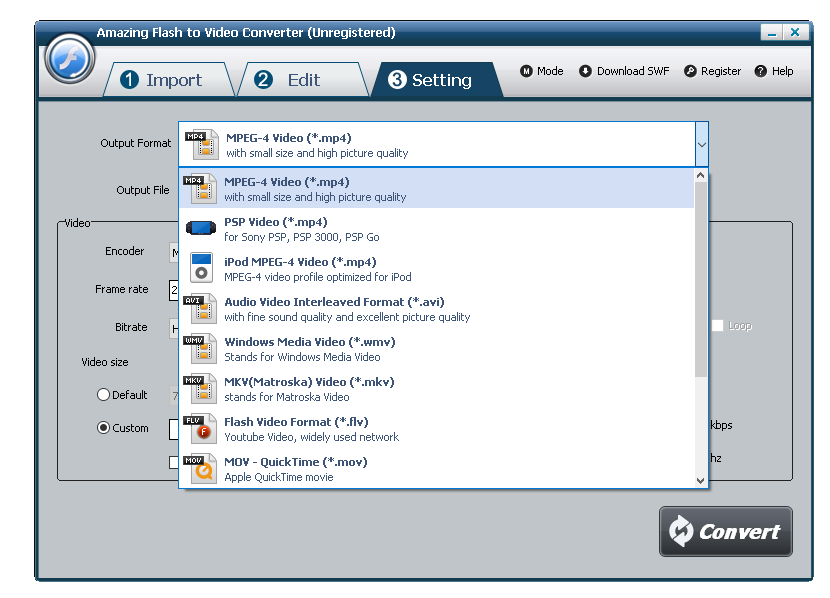
Task: Choose MKV(Matroska) Video (*.mkv)
Action: coord(437,389)
